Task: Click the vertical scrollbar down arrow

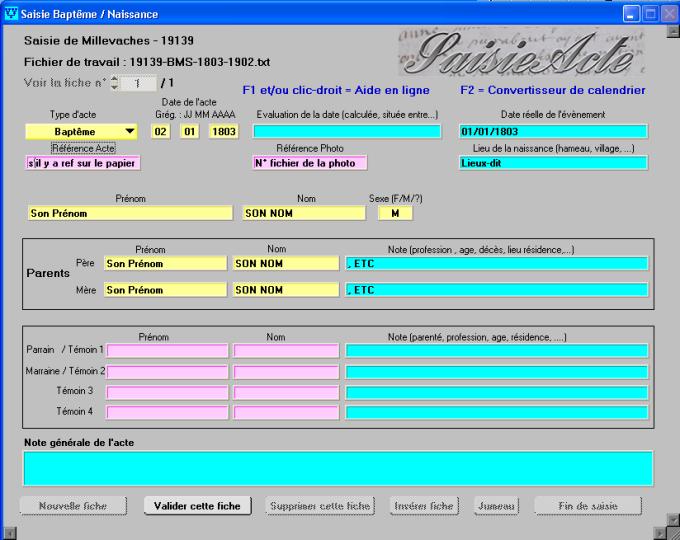Action: 673,519
